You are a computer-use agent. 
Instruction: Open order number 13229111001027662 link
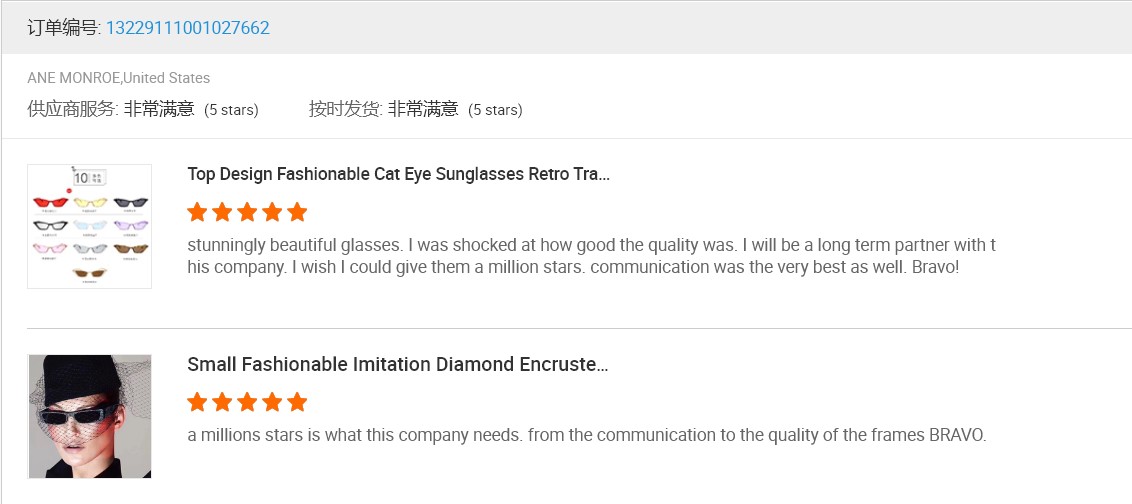(x=187, y=28)
